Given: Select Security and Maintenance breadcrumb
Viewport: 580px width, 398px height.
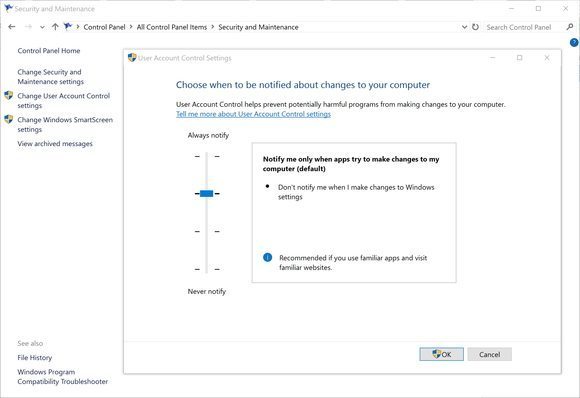Looking at the screenshot, I should [x=258, y=27].
